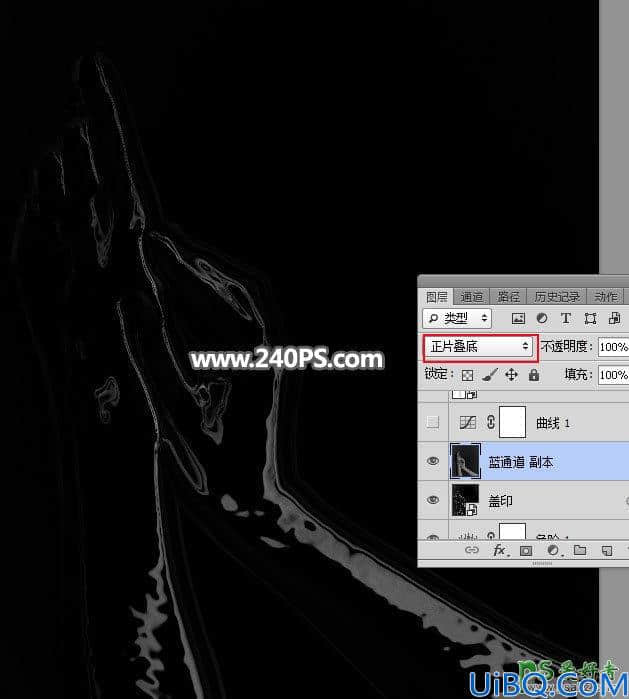
Task: Open the 路径 (Paths) tab
Action: point(508,296)
